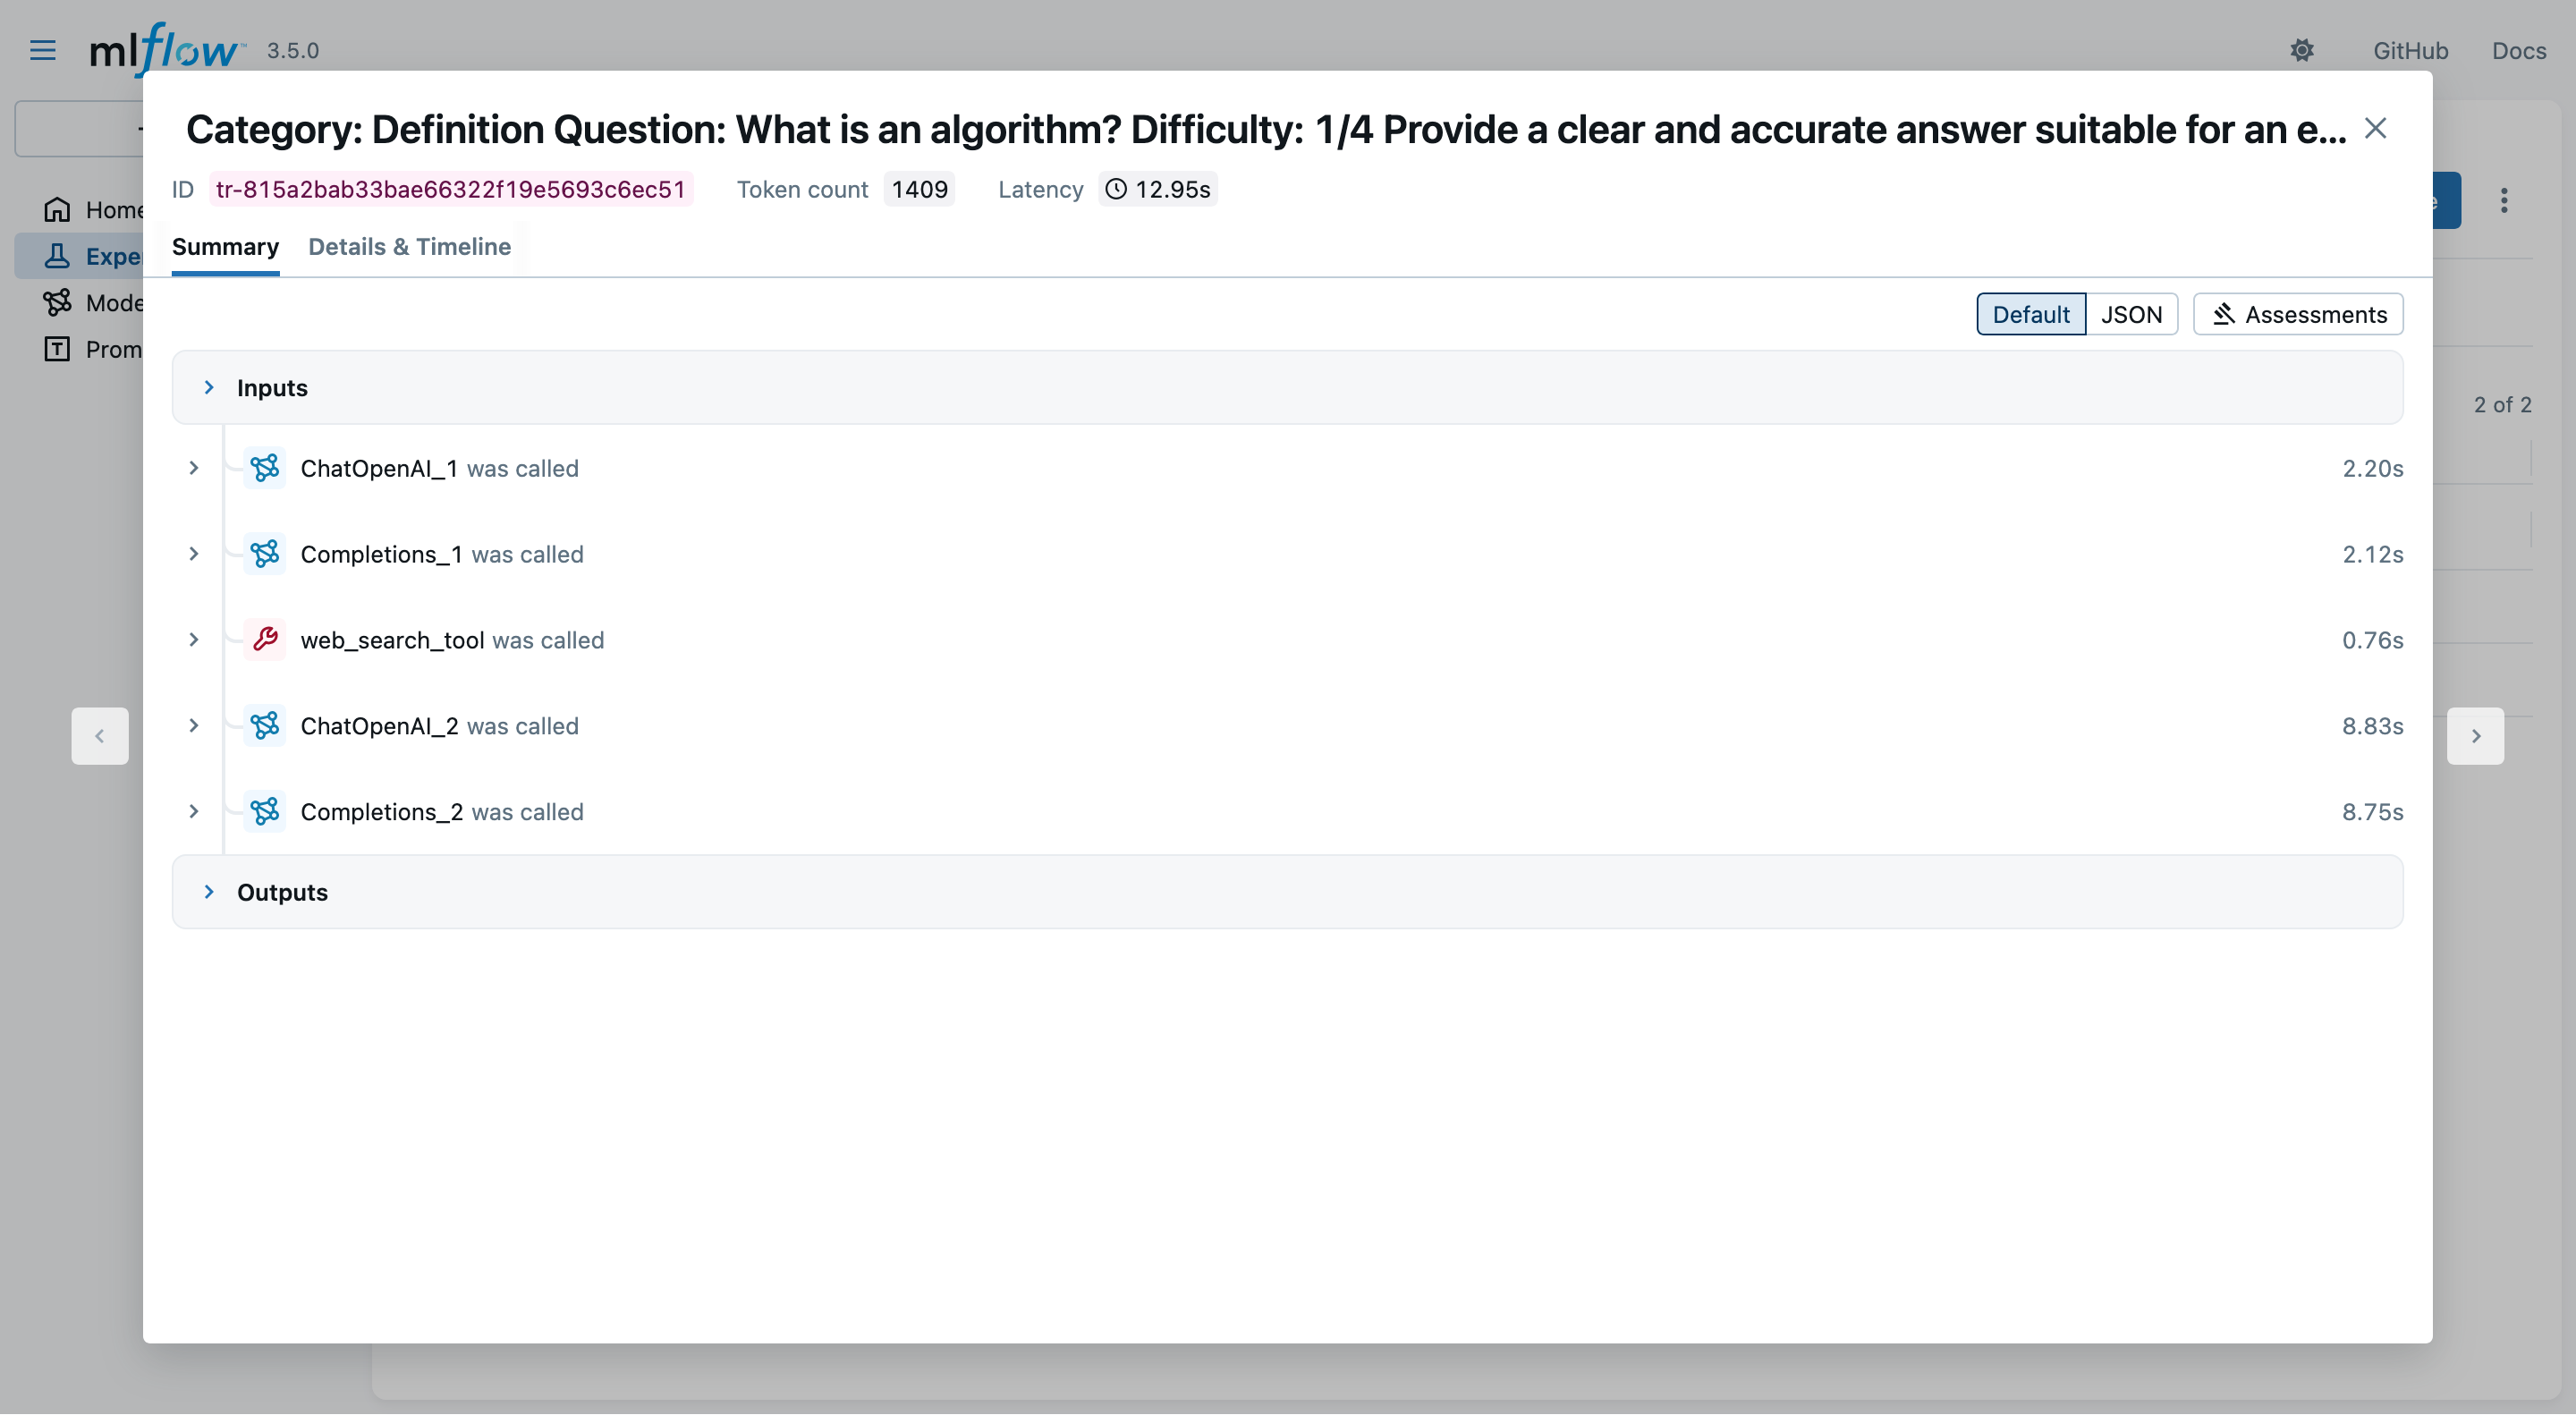
Task: Click the hamburger menu icon
Action: pos(43,50)
